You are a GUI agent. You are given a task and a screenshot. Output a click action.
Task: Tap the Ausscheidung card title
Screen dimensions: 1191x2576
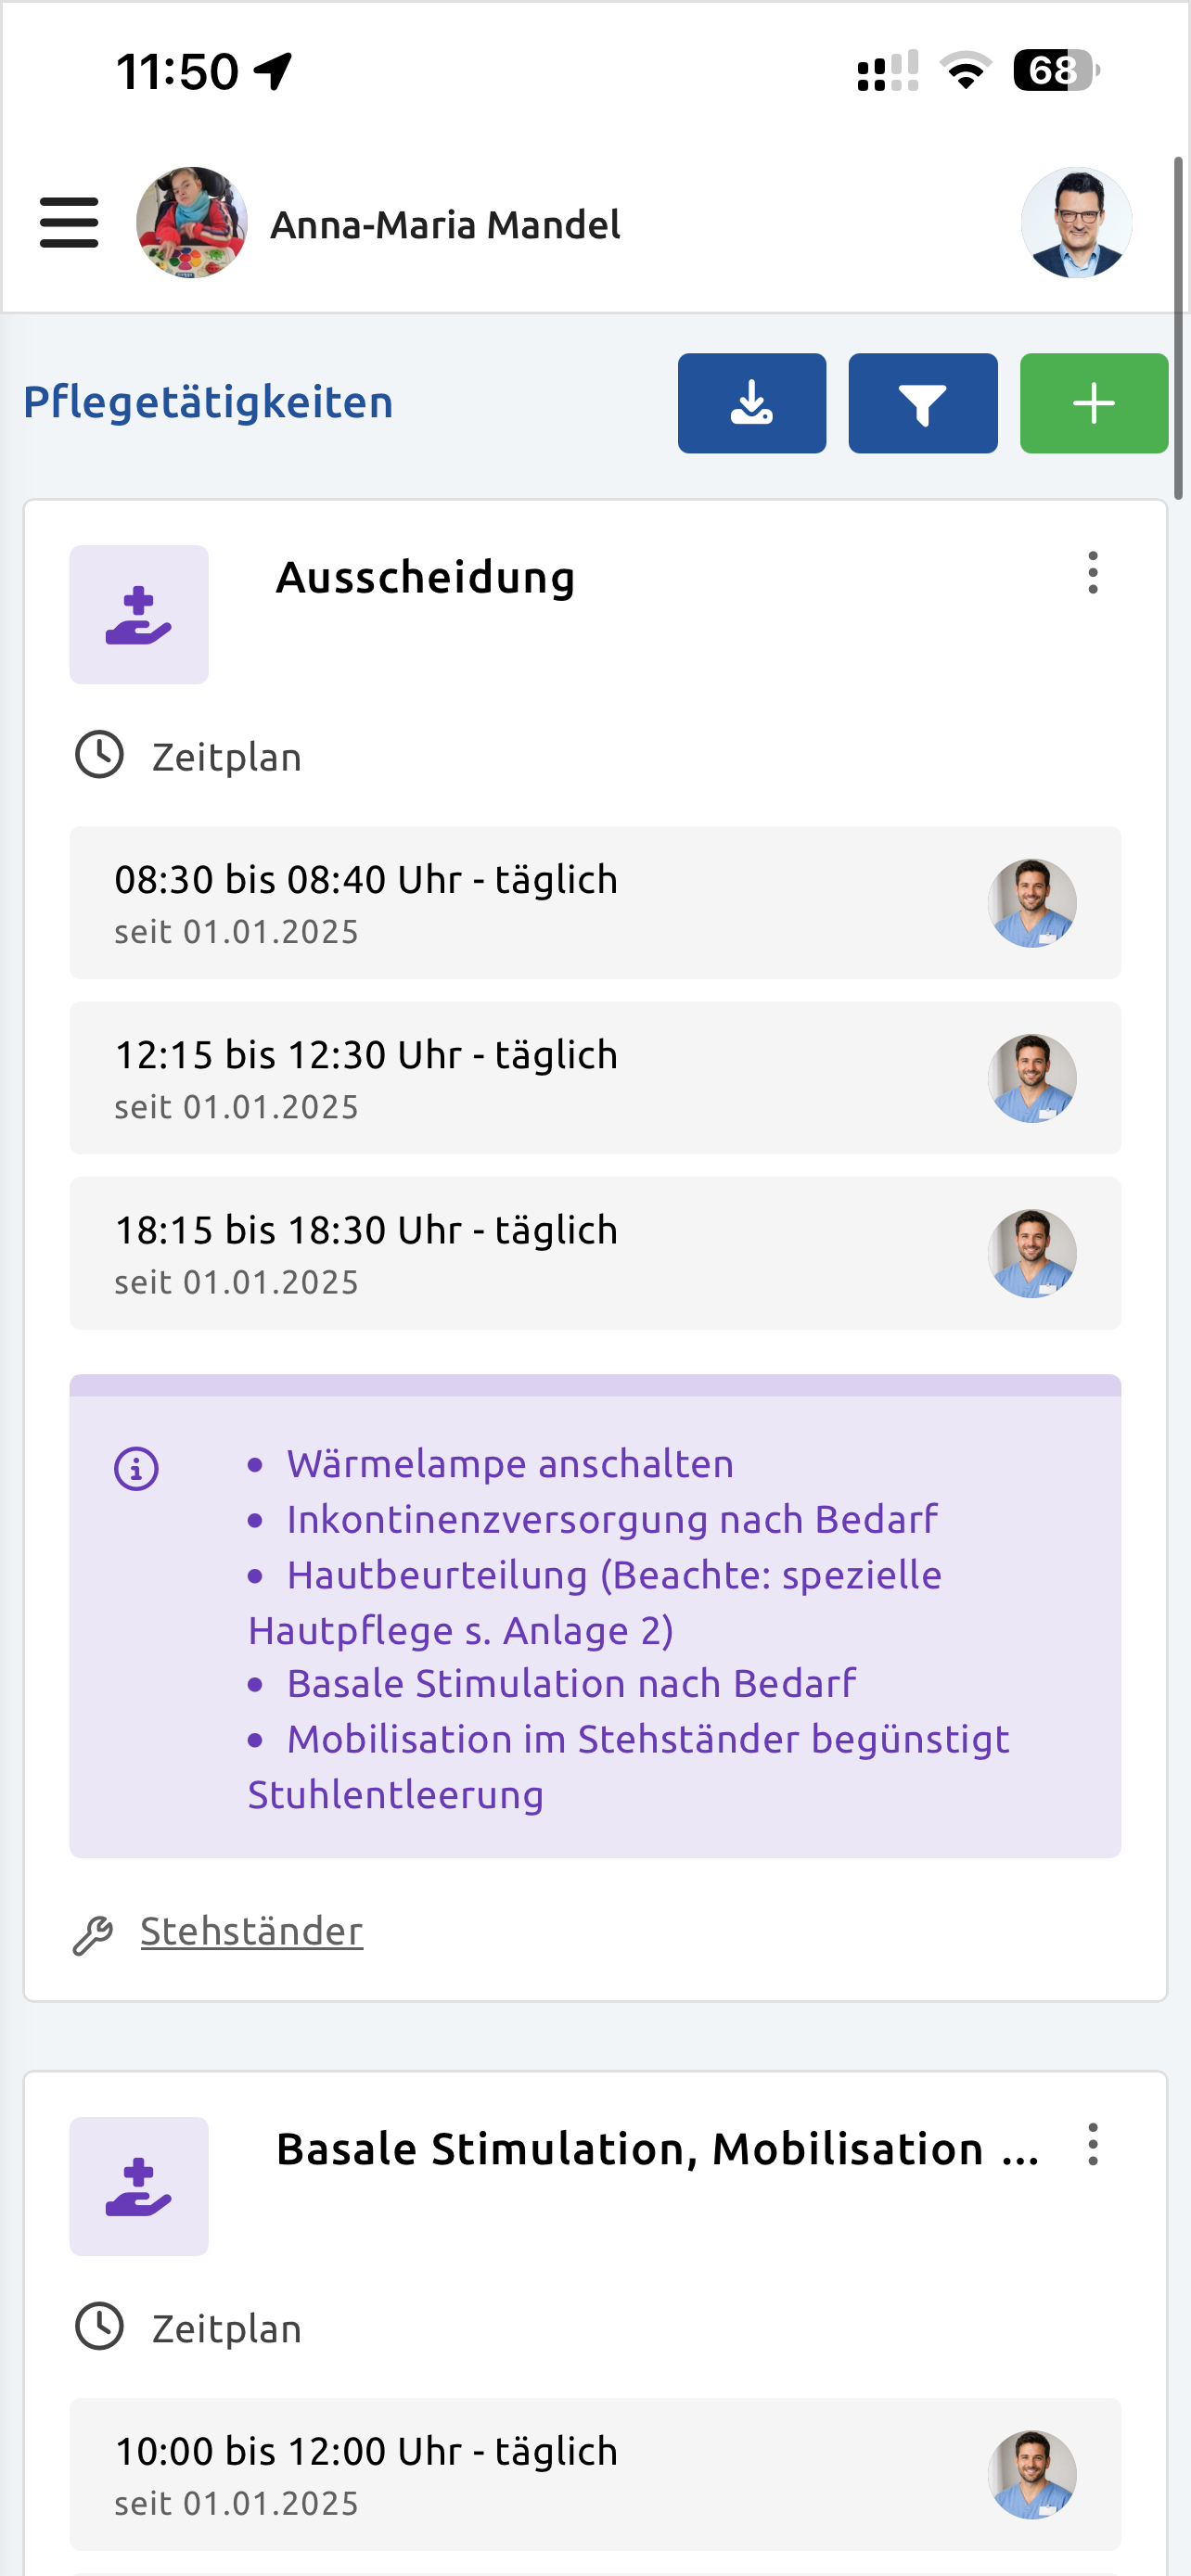point(425,577)
